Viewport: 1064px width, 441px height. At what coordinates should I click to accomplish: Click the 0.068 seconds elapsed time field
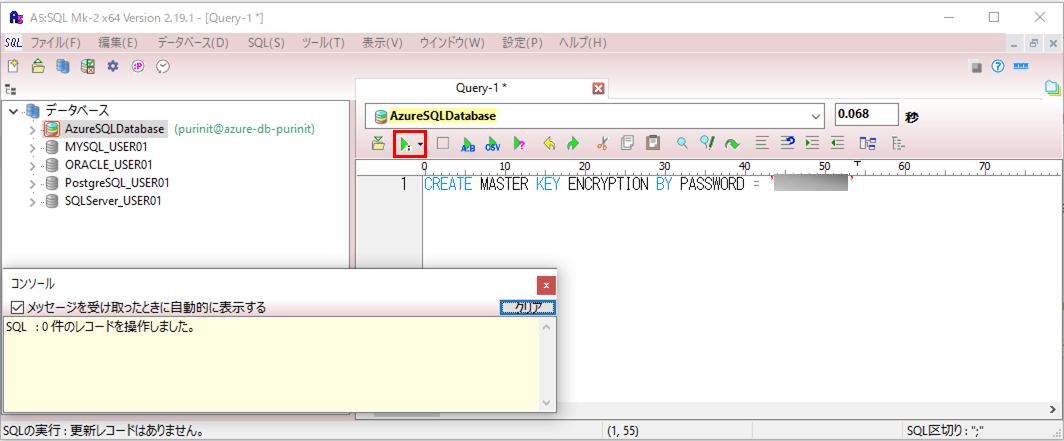867,116
